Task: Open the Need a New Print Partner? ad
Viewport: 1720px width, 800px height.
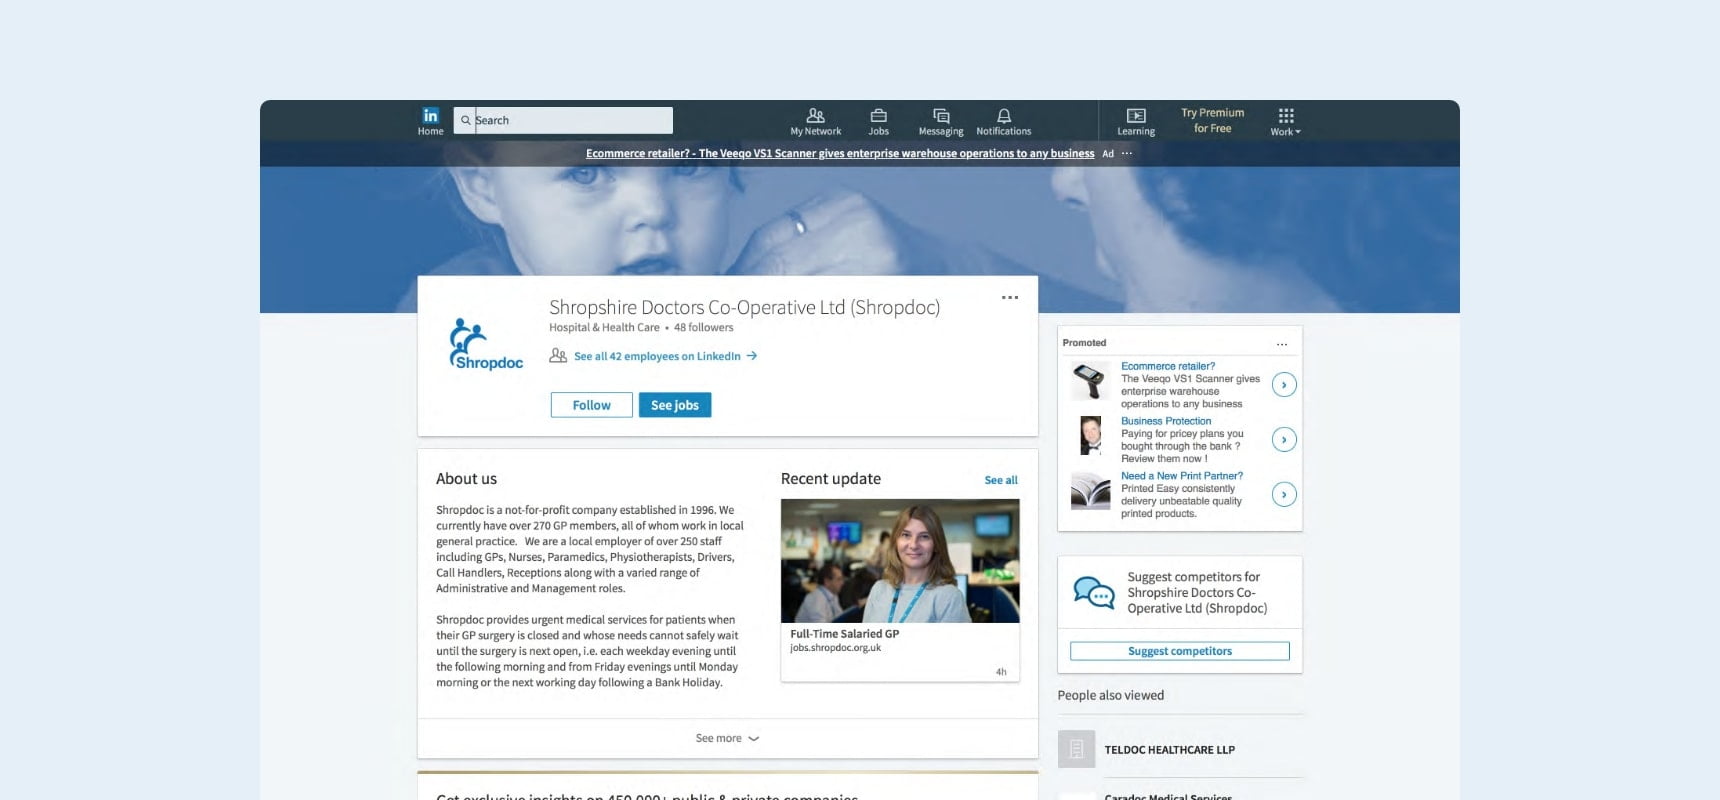Action: pos(1182,476)
